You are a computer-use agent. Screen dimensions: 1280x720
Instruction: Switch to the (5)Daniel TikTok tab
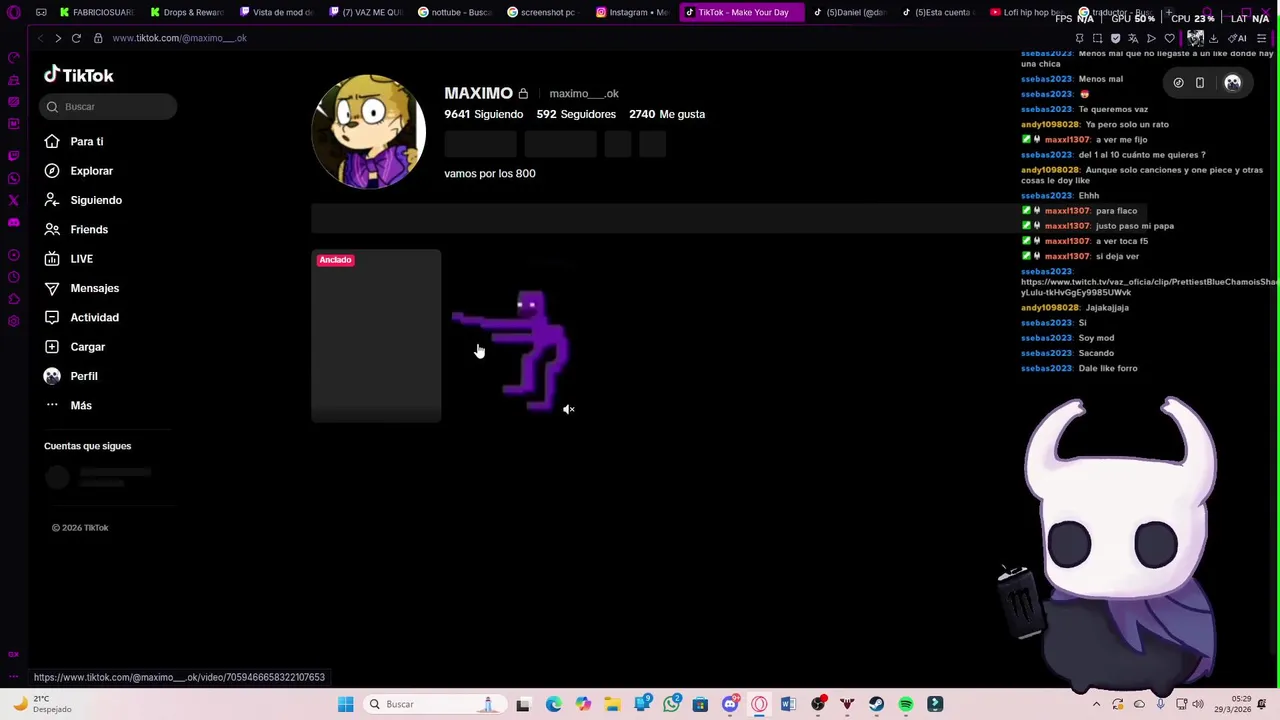[x=849, y=12]
